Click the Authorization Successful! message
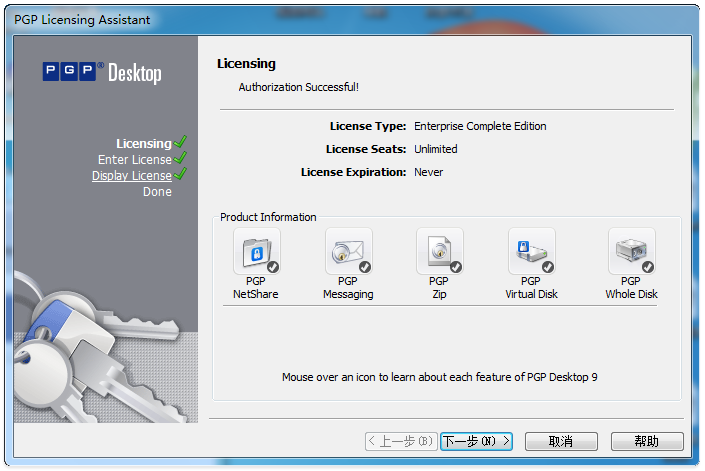Viewport: 705px width, 471px height. tap(299, 87)
